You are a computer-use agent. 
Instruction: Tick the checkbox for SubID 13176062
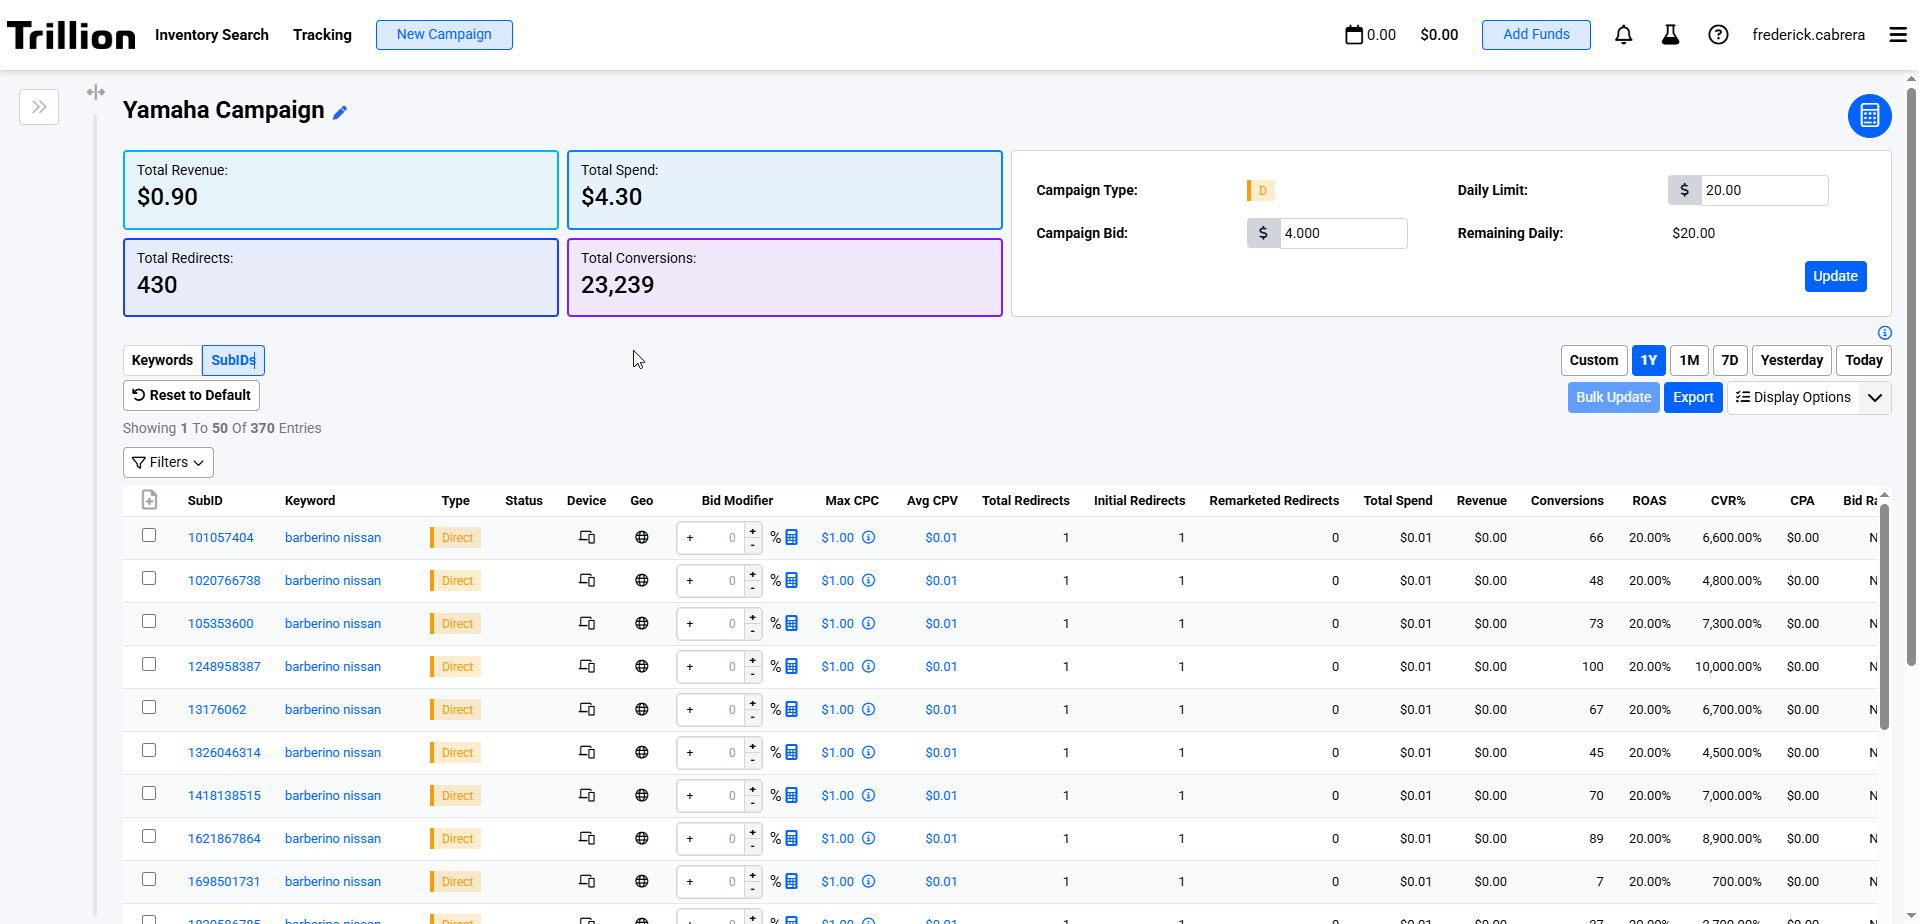click(149, 708)
